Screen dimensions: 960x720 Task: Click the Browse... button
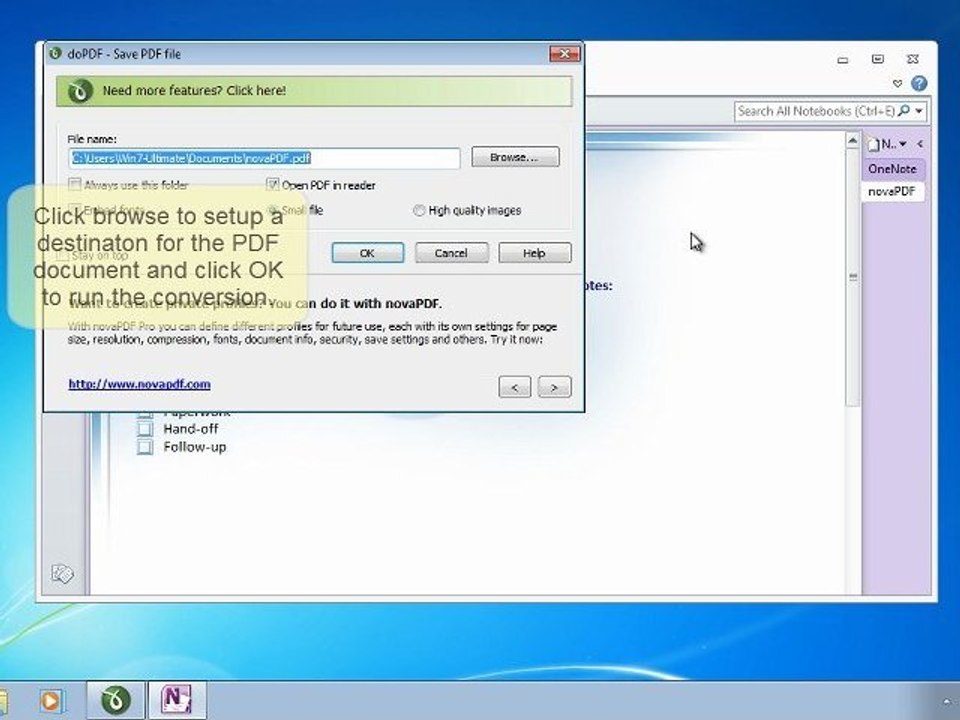coord(515,157)
